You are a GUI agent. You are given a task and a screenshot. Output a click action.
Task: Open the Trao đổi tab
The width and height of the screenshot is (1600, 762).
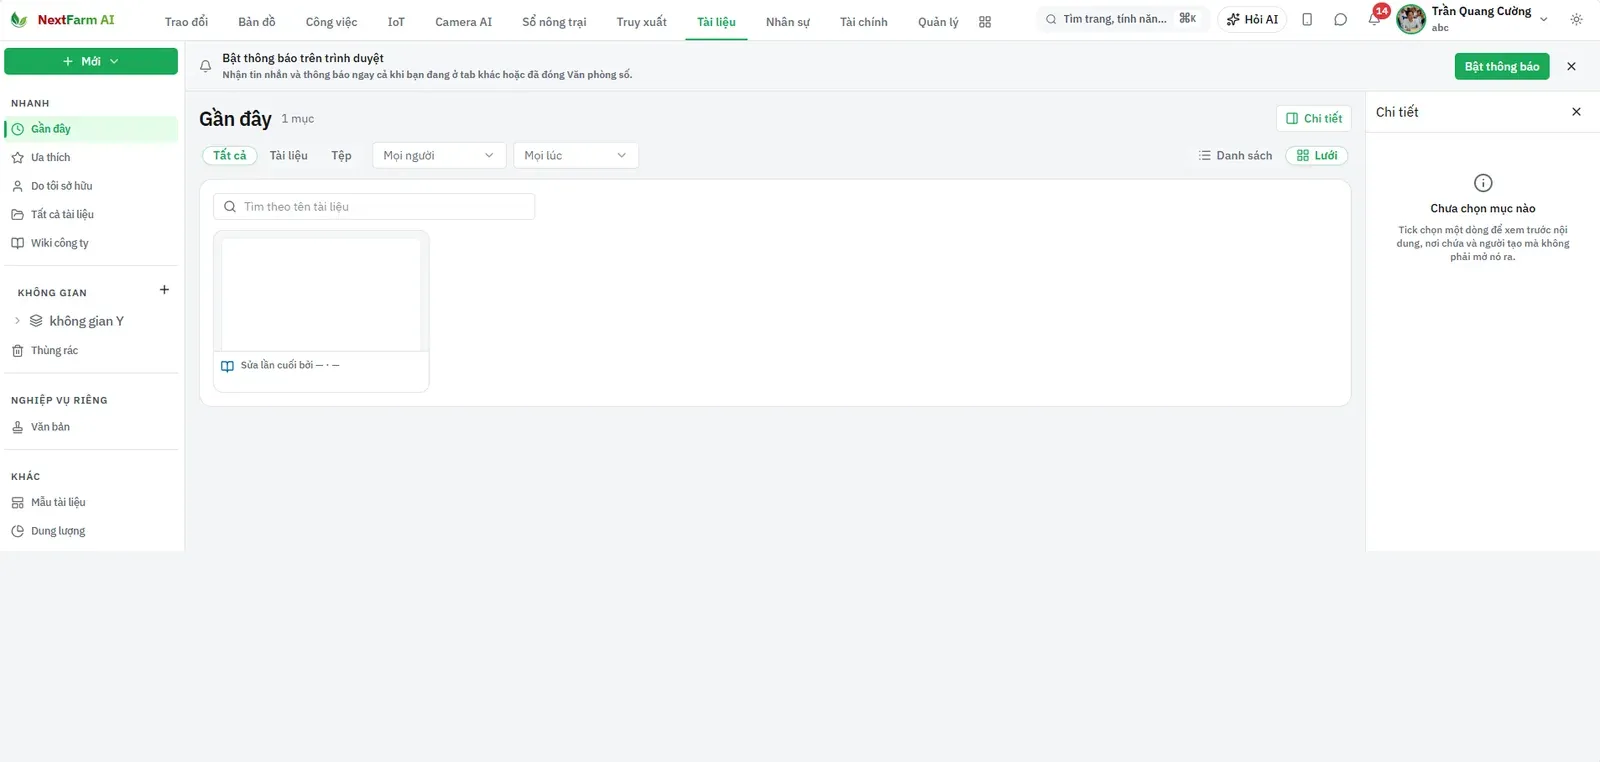(x=186, y=22)
